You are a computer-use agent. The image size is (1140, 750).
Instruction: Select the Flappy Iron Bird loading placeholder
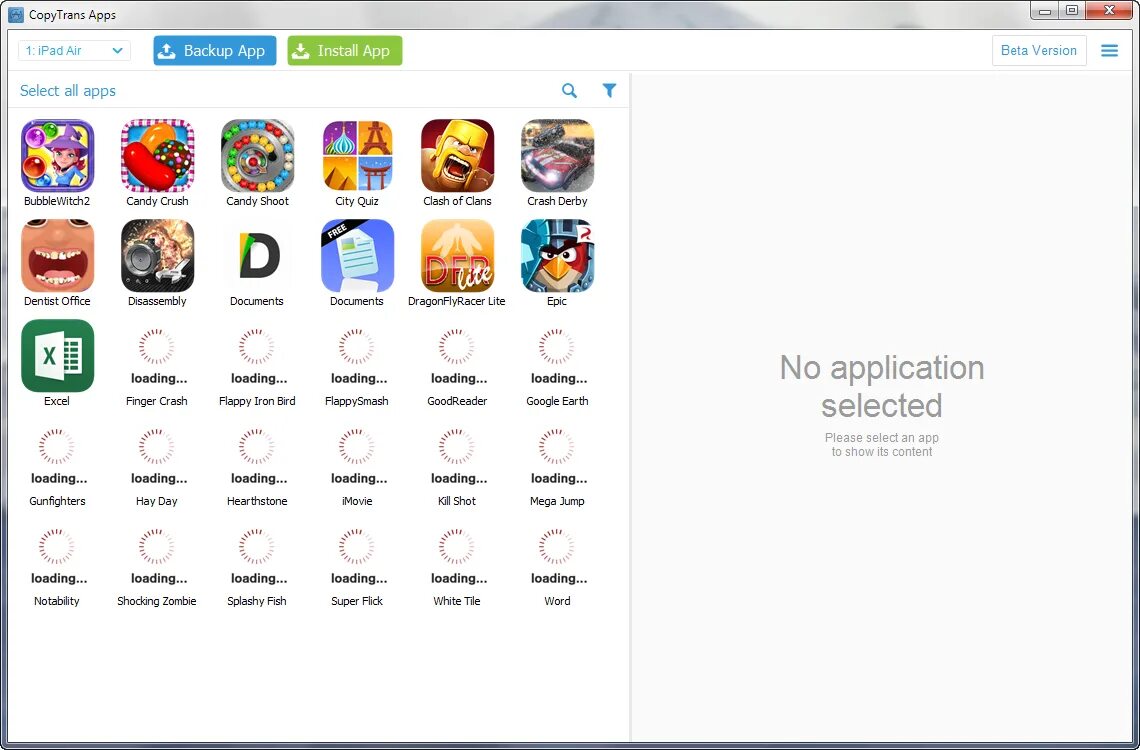click(x=257, y=355)
